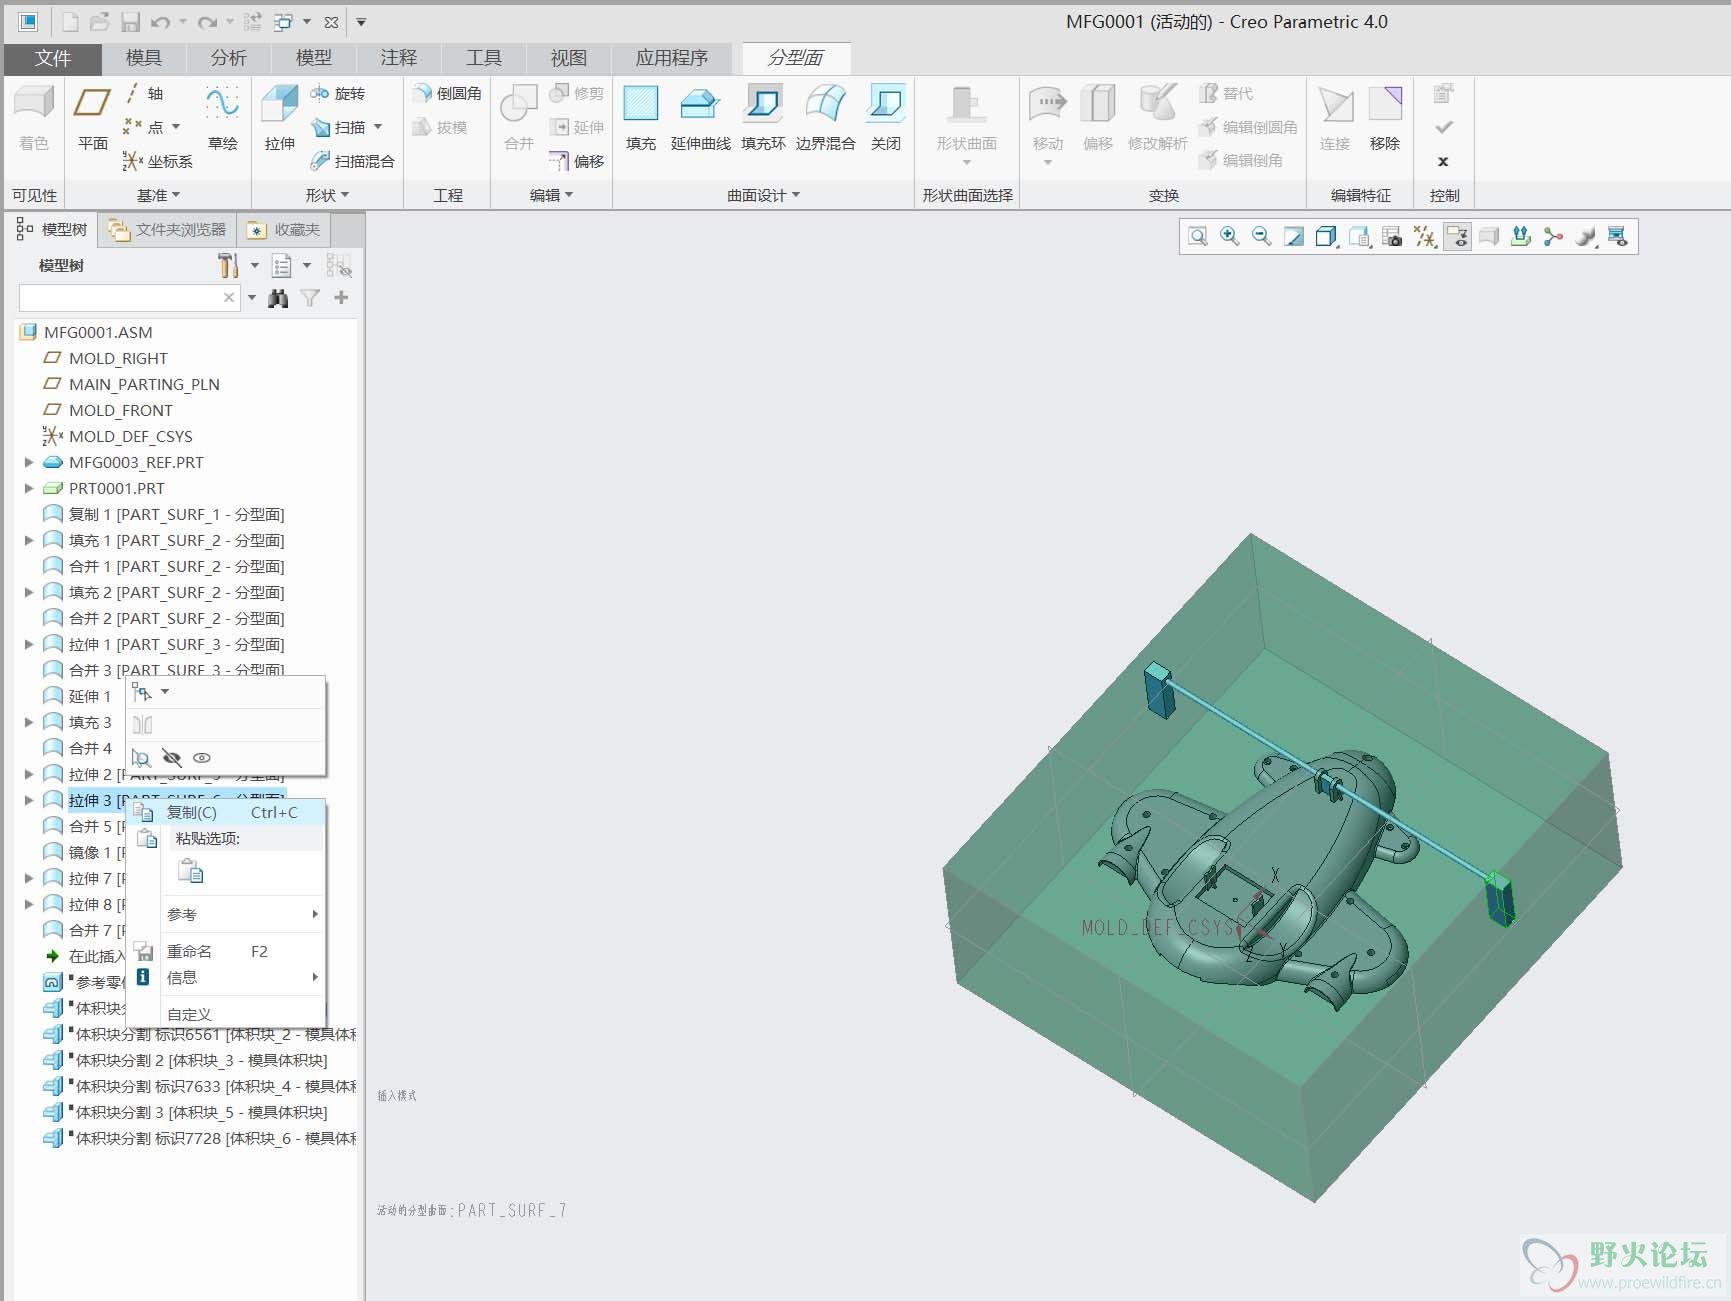Image resolution: width=1731 pixels, height=1301 pixels.
Task: Click the 关闭 (shut off) surface tool
Action: (886, 118)
